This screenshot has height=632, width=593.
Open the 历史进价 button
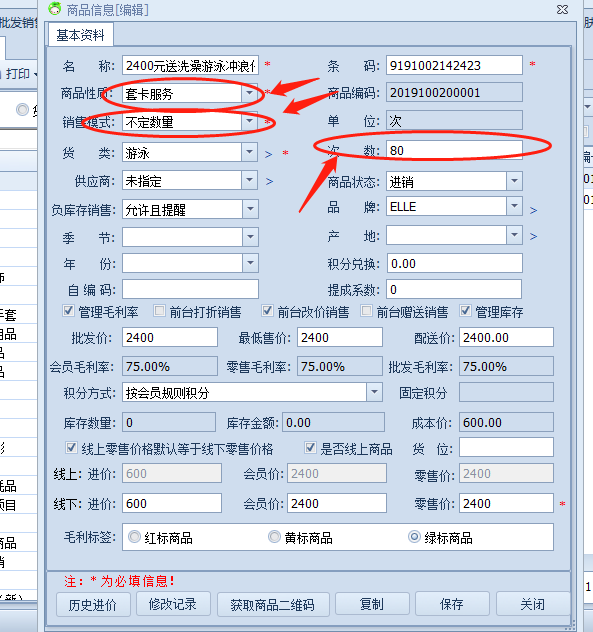pos(93,604)
